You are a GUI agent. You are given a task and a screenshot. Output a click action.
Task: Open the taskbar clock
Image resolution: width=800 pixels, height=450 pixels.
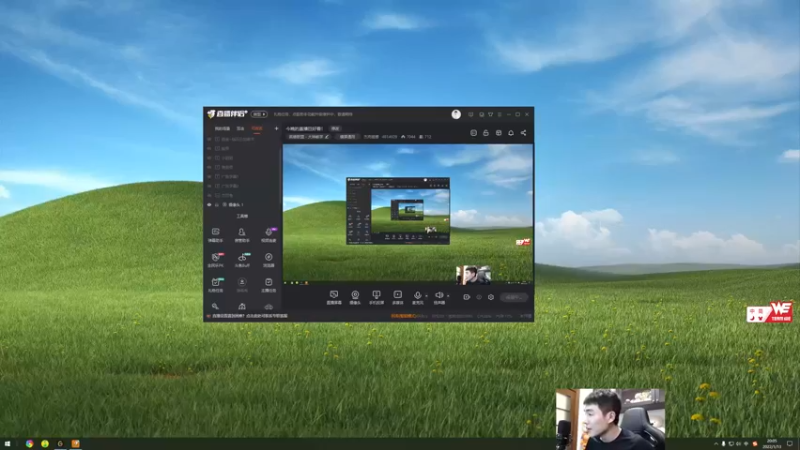click(x=771, y=444)
